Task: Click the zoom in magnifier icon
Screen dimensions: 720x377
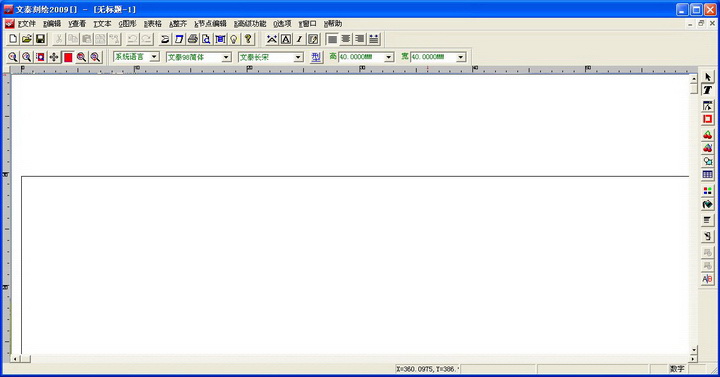Action: click(x=13, y=57)
